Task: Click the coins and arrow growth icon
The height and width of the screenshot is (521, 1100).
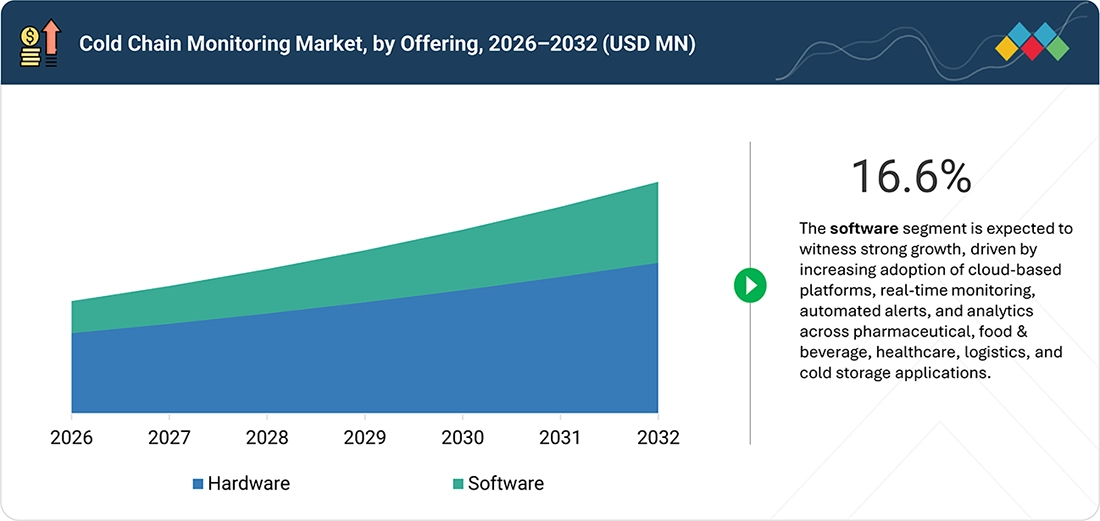Action: click(x=41, y=43)
